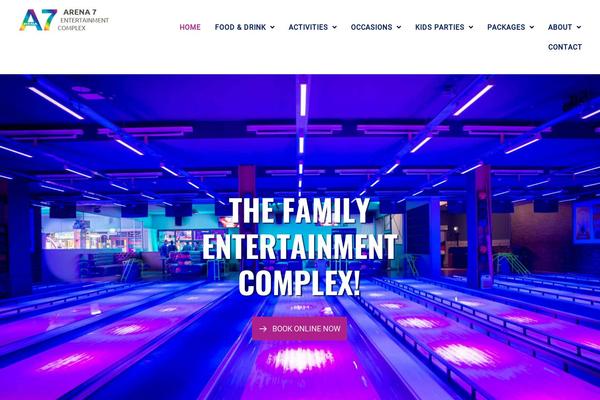Select the Activities menu label
The image size is (600, 400).
[308, 27]
